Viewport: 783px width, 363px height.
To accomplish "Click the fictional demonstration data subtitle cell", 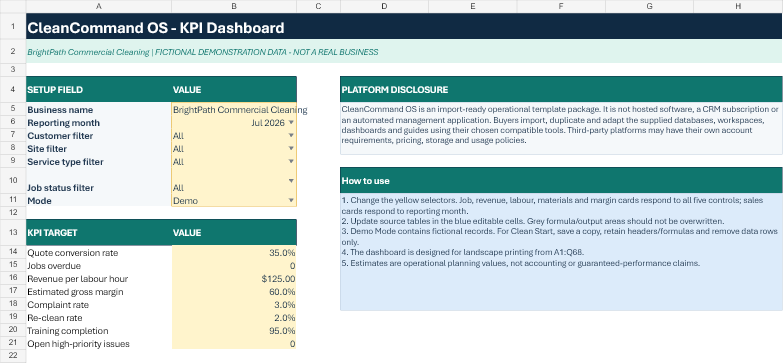I will 404,51.
